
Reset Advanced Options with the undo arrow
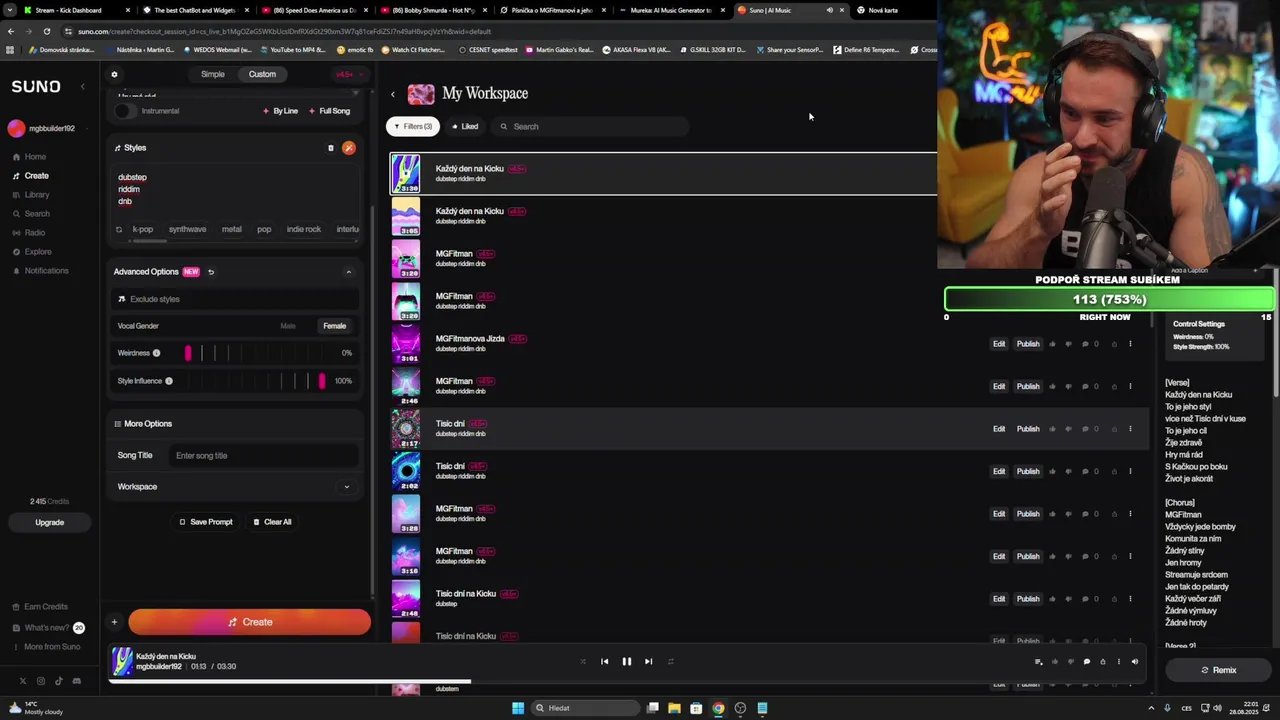(x=211, y=272)
